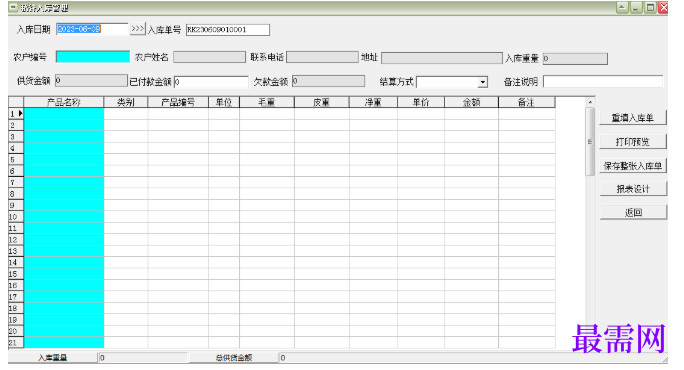684x370 pixels.
Task: Click the grid scrollbar up arrow
Action: 590,102
